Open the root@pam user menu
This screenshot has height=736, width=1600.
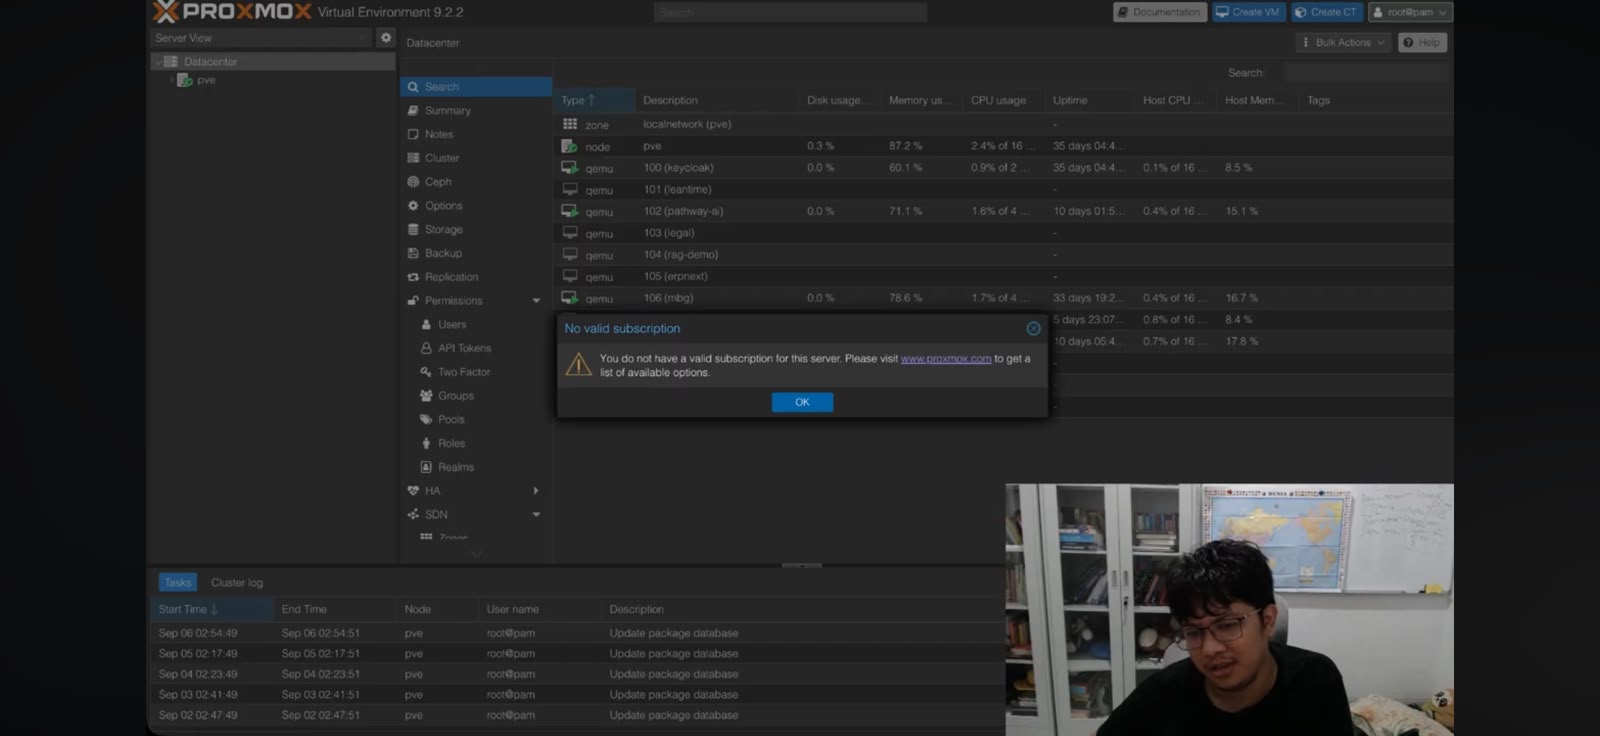(1410, 12)
